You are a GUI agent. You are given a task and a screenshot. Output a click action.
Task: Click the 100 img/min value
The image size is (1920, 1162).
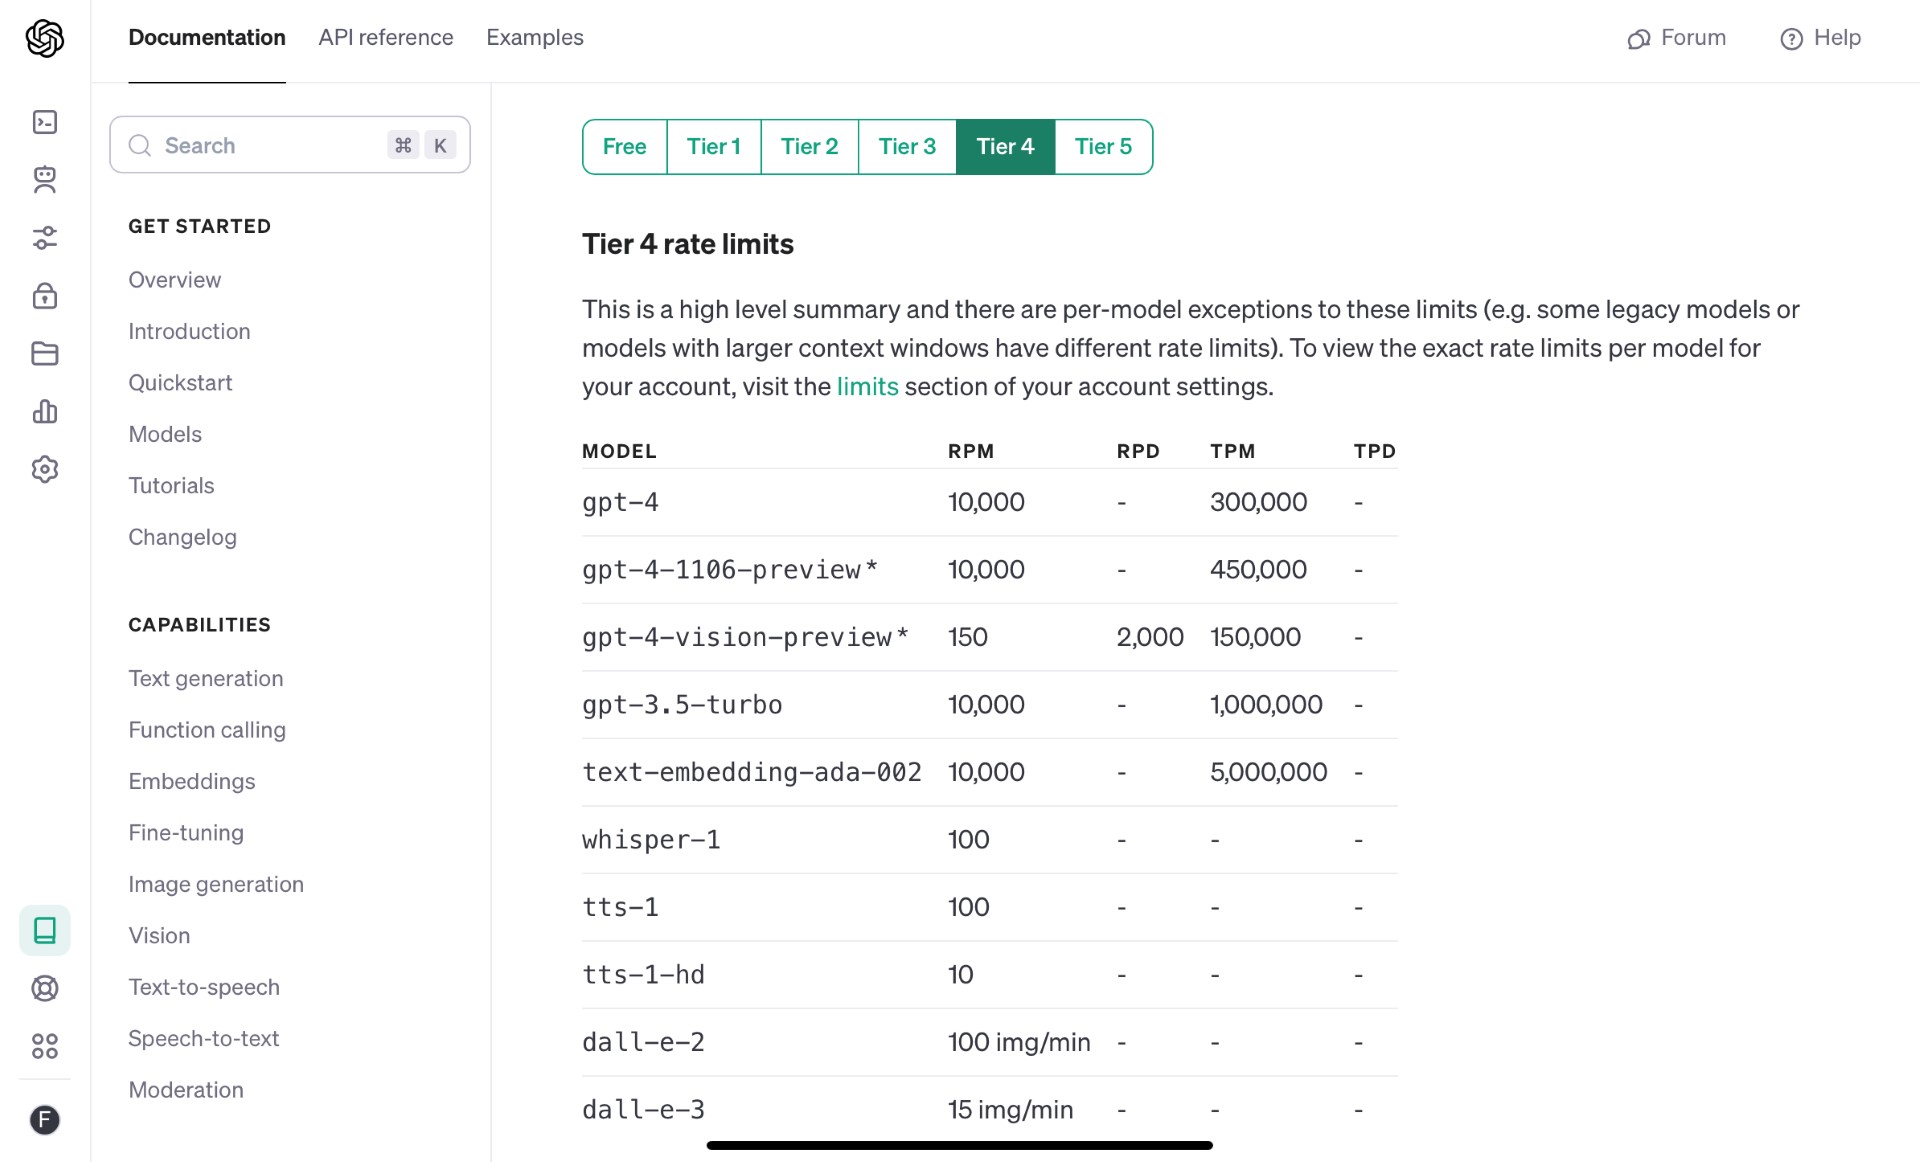click(1019, 1042)
